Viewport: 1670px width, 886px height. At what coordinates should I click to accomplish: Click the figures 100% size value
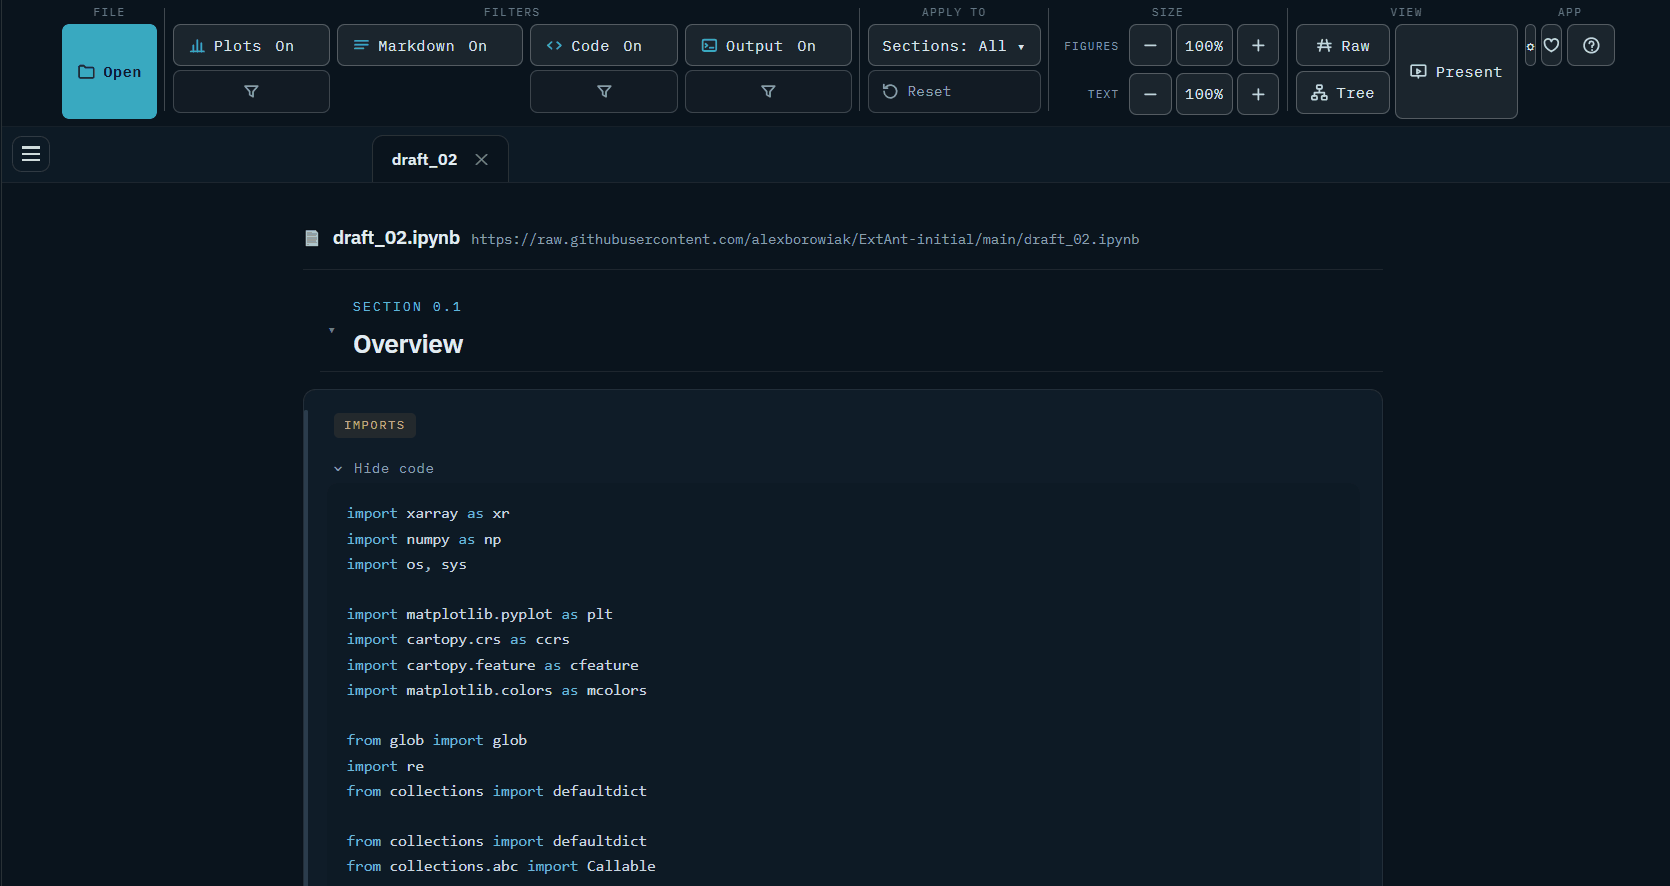coord(1204,46)
